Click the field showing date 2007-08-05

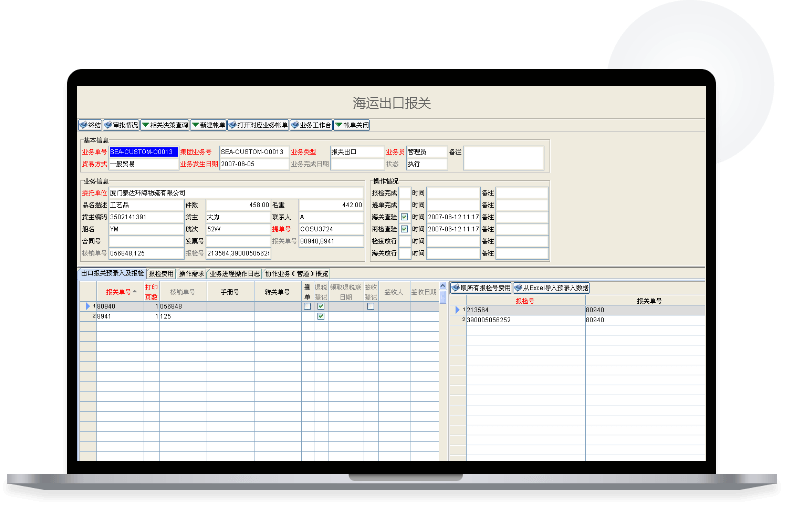point(254,164)
